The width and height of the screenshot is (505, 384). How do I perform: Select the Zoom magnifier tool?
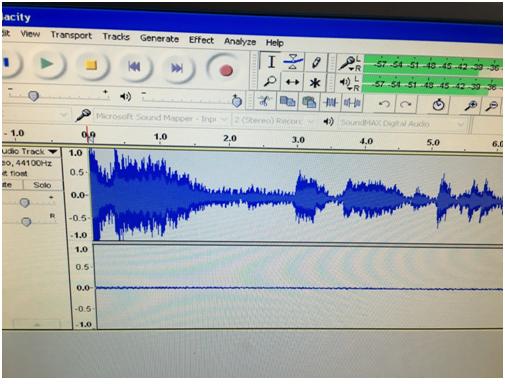[270, 81]
